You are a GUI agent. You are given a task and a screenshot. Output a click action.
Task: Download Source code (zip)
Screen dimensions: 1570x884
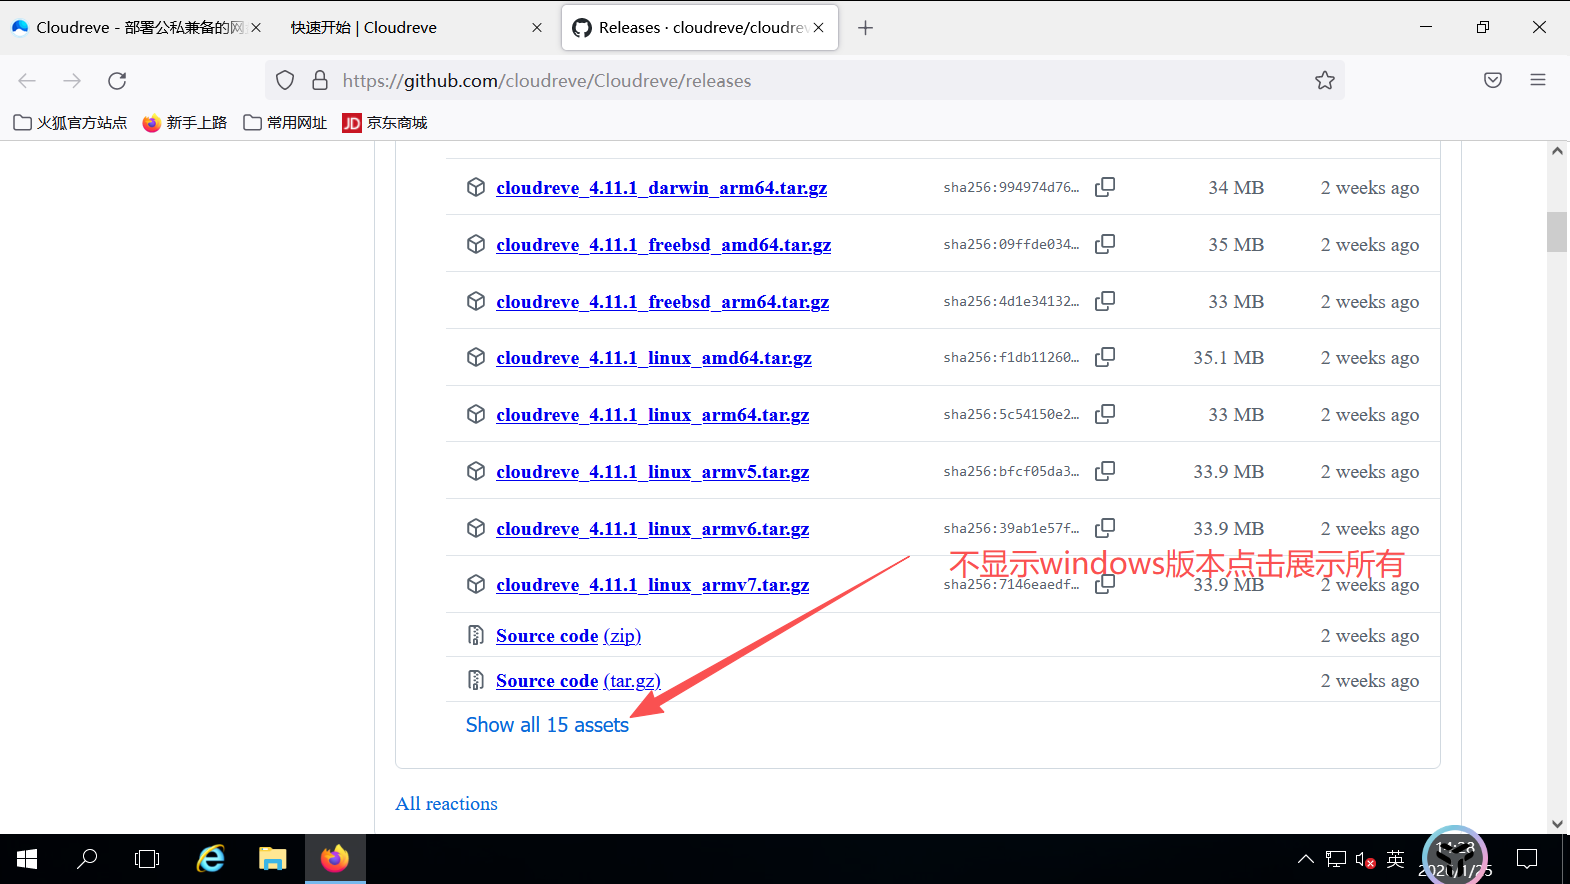568,636
